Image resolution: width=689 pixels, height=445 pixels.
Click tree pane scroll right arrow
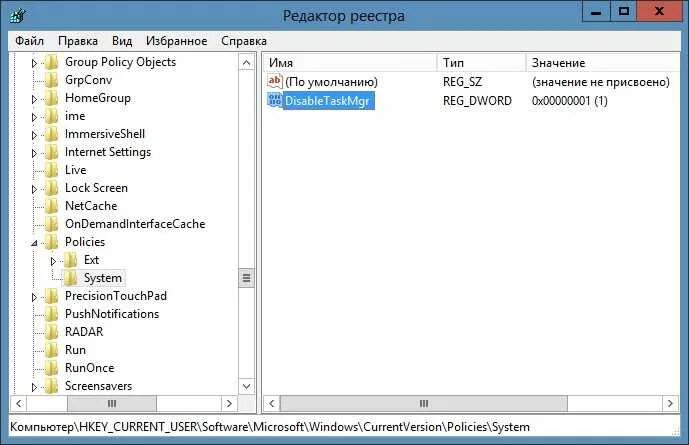229,403
